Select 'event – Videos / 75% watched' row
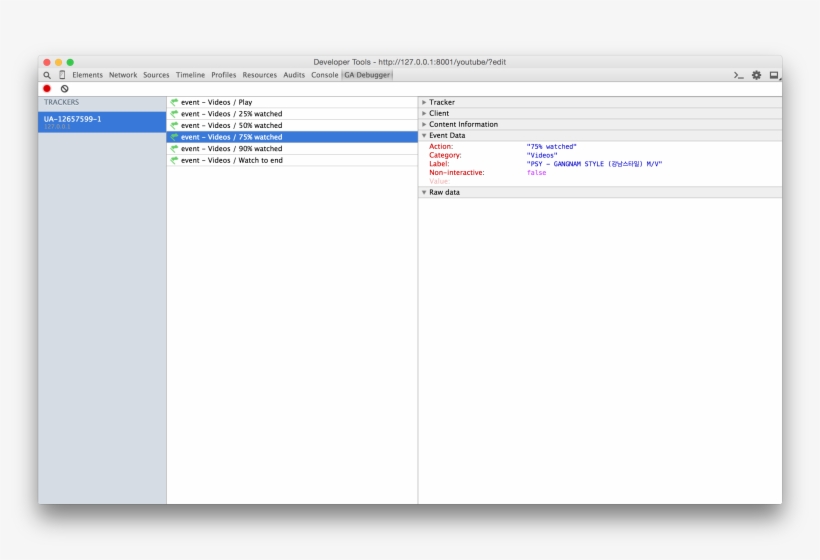Image resolution: width=820 pixels, height=560 pixels. [x=292, y=137]
